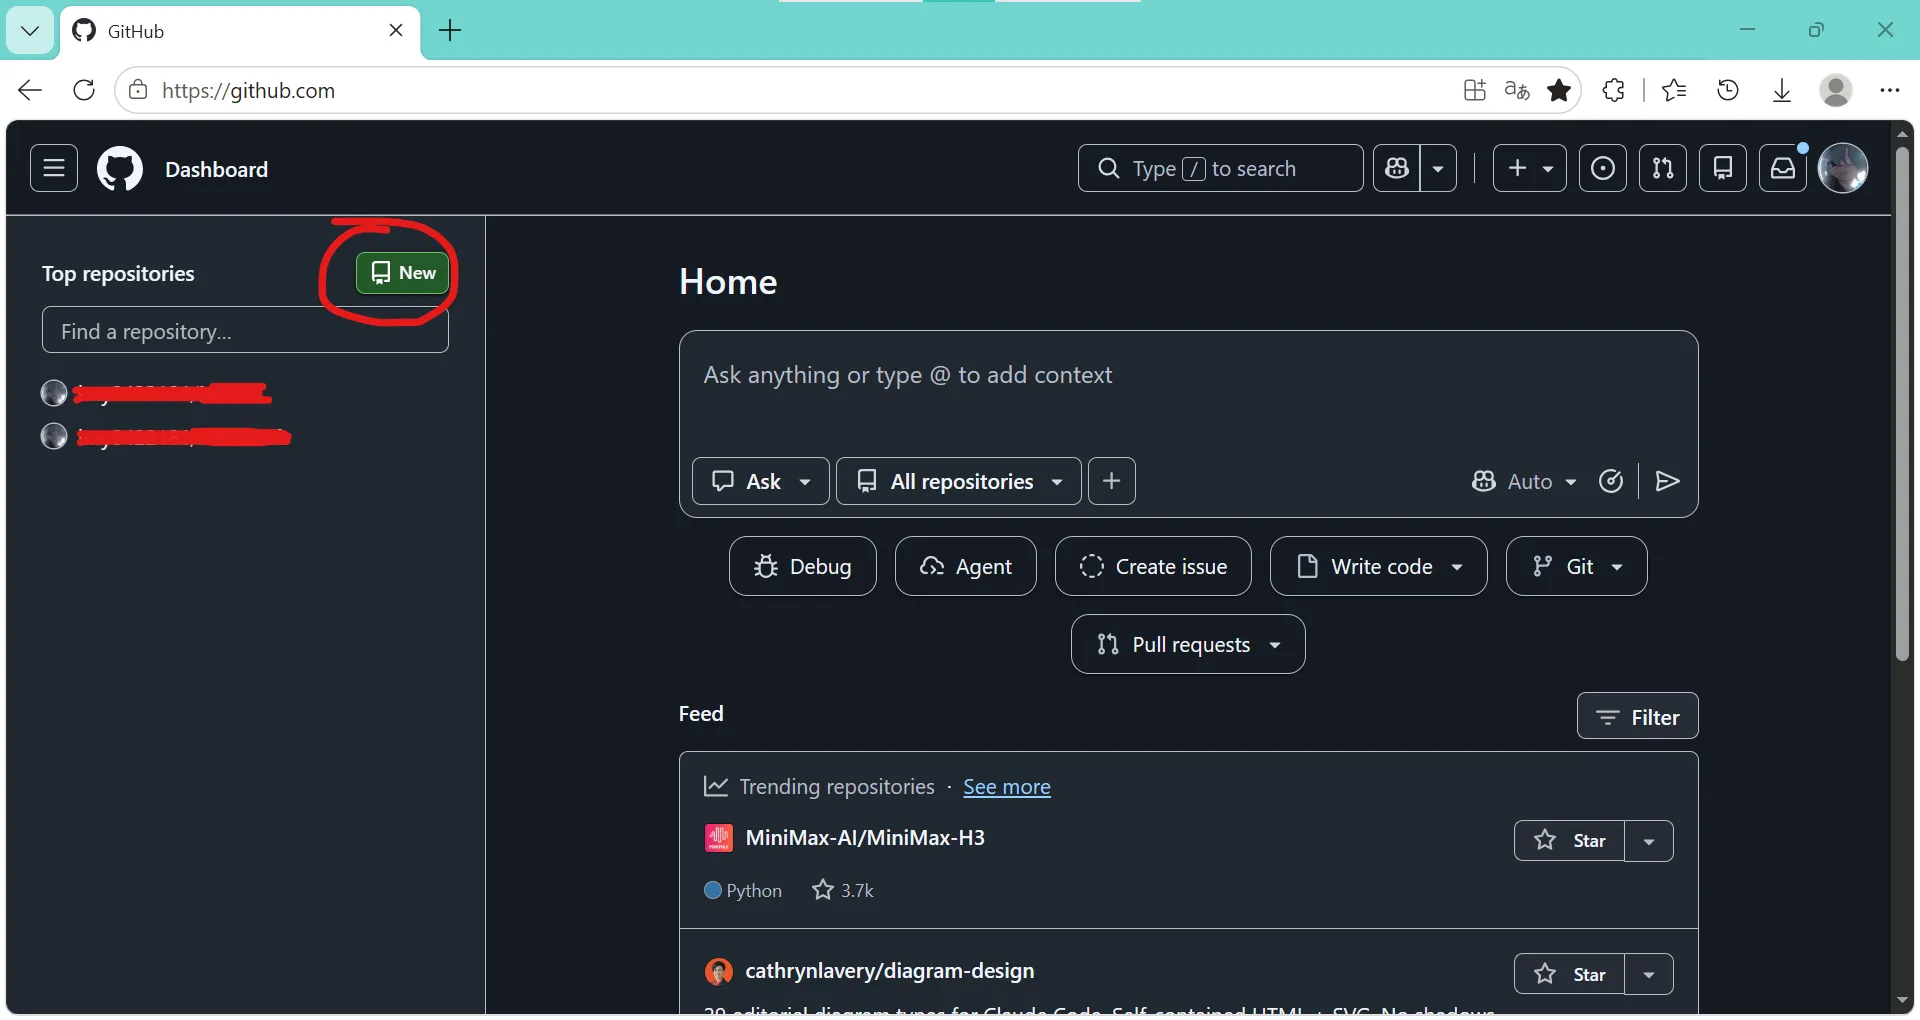
Task: Star the MiniMax-AI/MiniMax-H3 repository
Action: point(1569,840)
